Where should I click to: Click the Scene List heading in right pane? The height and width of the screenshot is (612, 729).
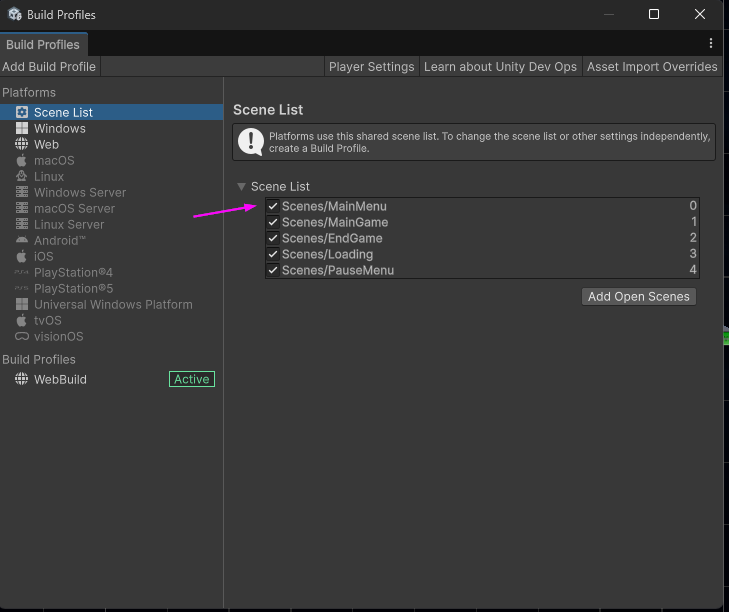(x=268, y=110)
